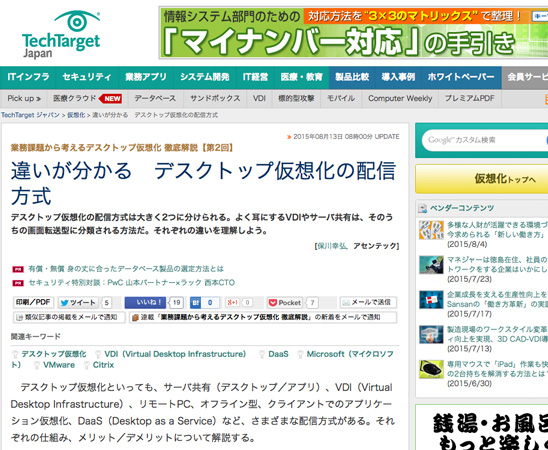This screenshot has width=548, height=450.
Task: Click the lightbulb icon beside VMware
Action: 36,365
